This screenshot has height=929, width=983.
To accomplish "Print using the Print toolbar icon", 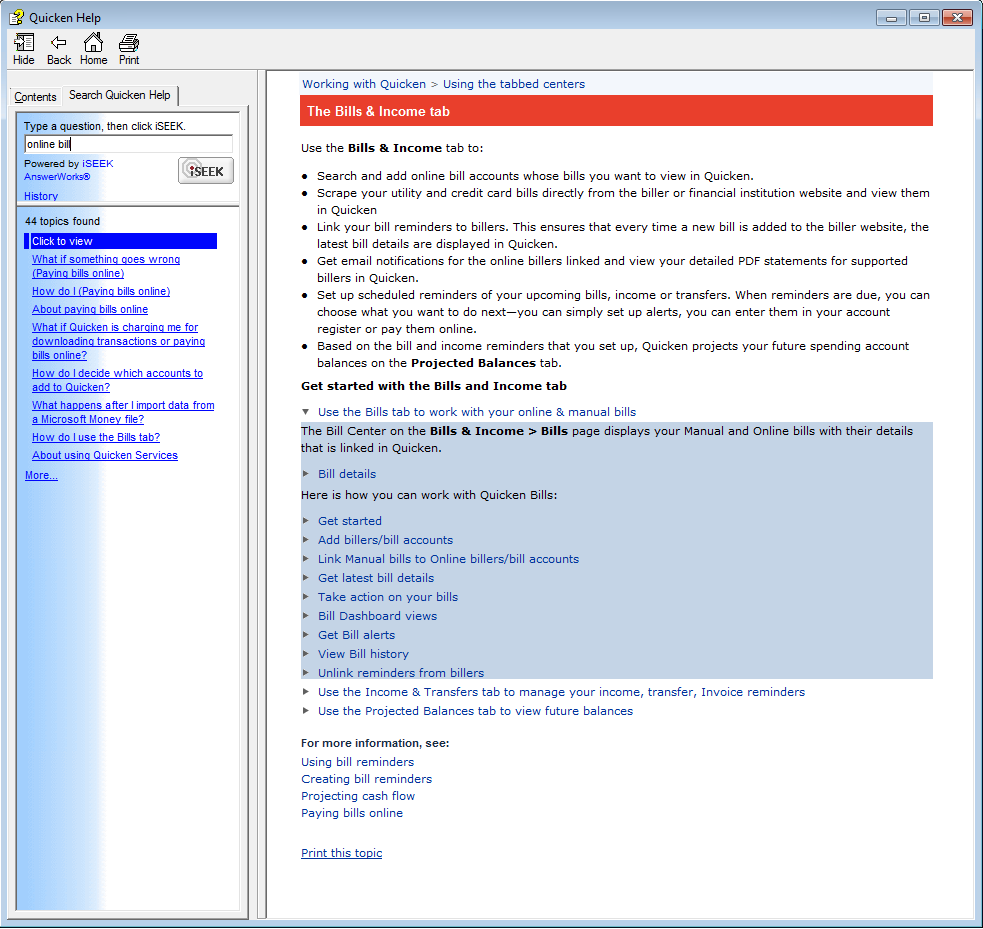I will pos(129,49).
